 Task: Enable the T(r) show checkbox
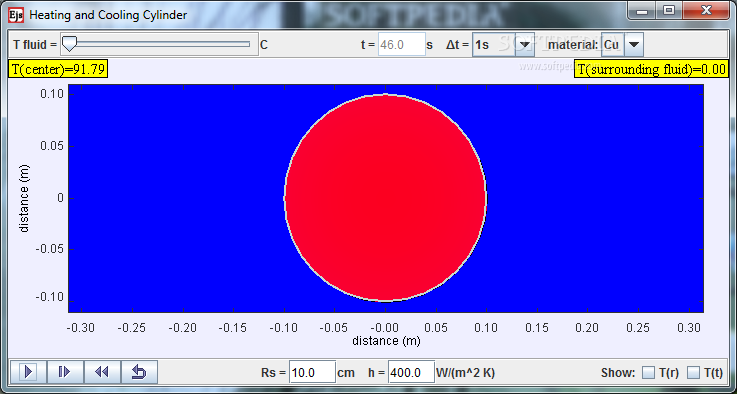coord(649,373)
